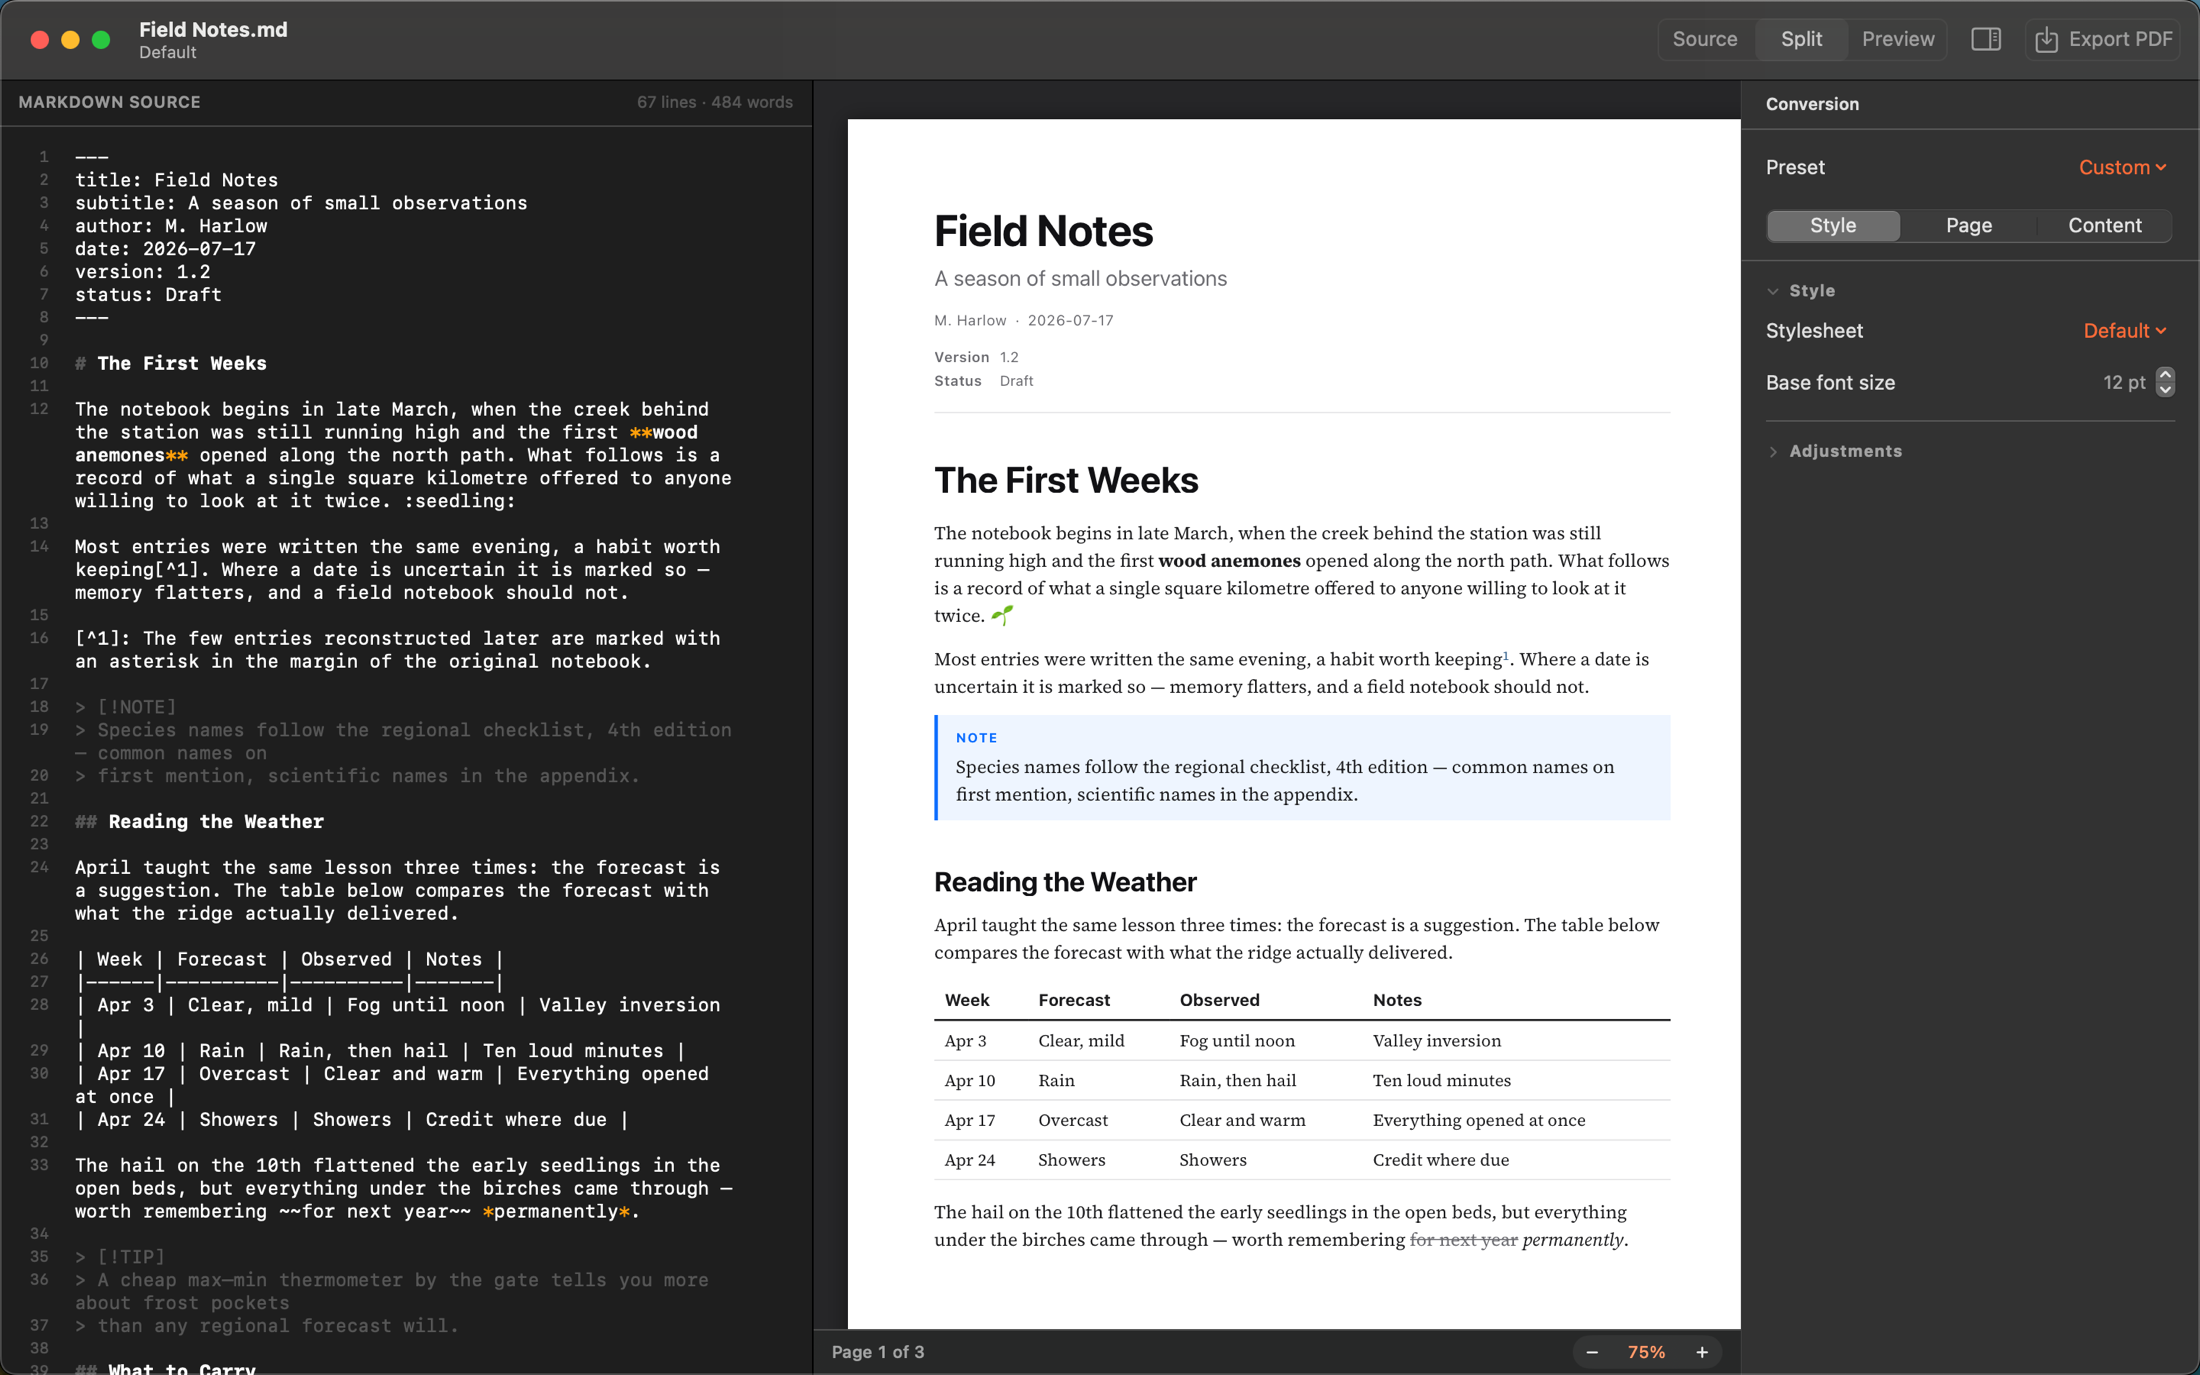Open the Preset Custom dropdown
The width and height of the screenshot is (2200, 1375).
pos(2122,167)
